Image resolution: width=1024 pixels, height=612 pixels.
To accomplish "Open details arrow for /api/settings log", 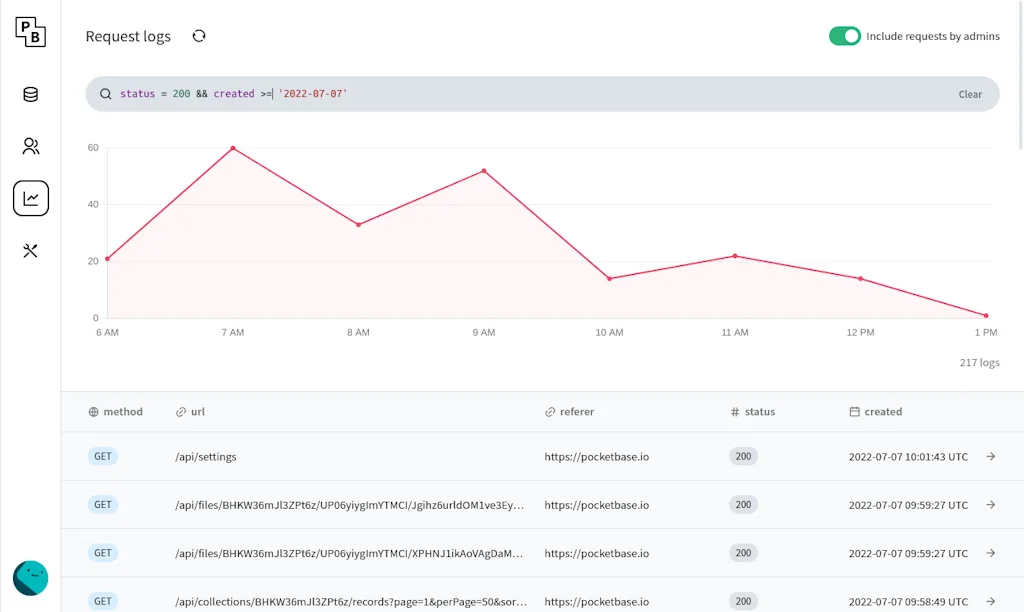I will (x=990, y=456).
